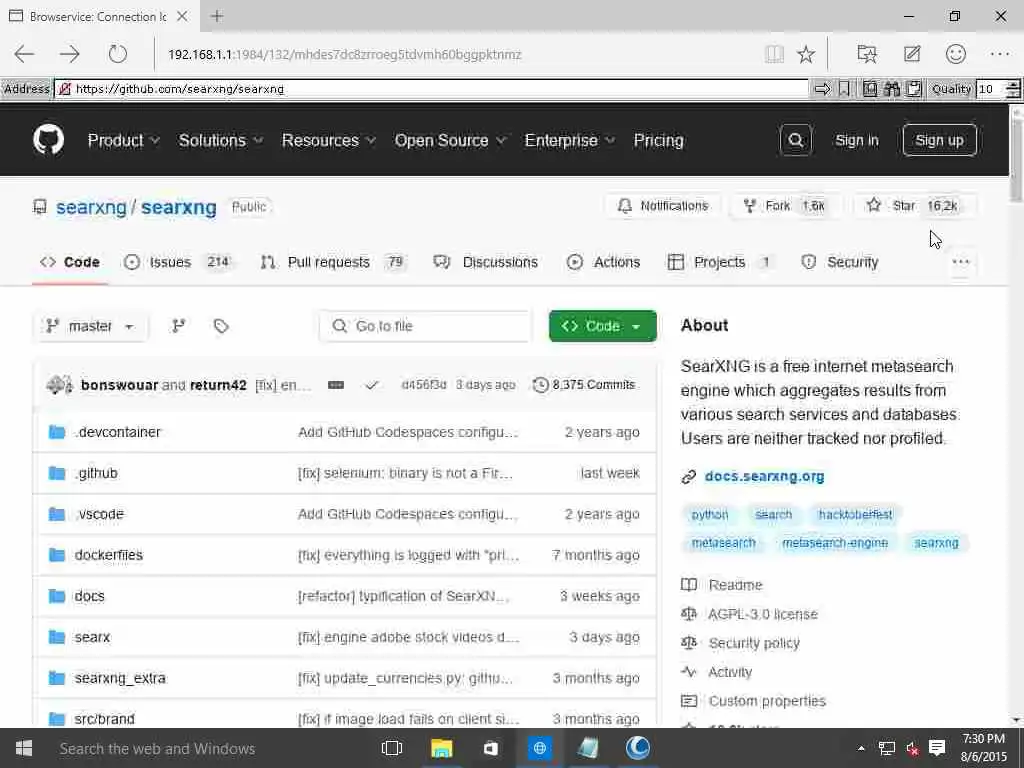This screenshot has width=1024, height=768.
Task: Open find-in-page binoculars icon
Action: click(x=892, y=89)
